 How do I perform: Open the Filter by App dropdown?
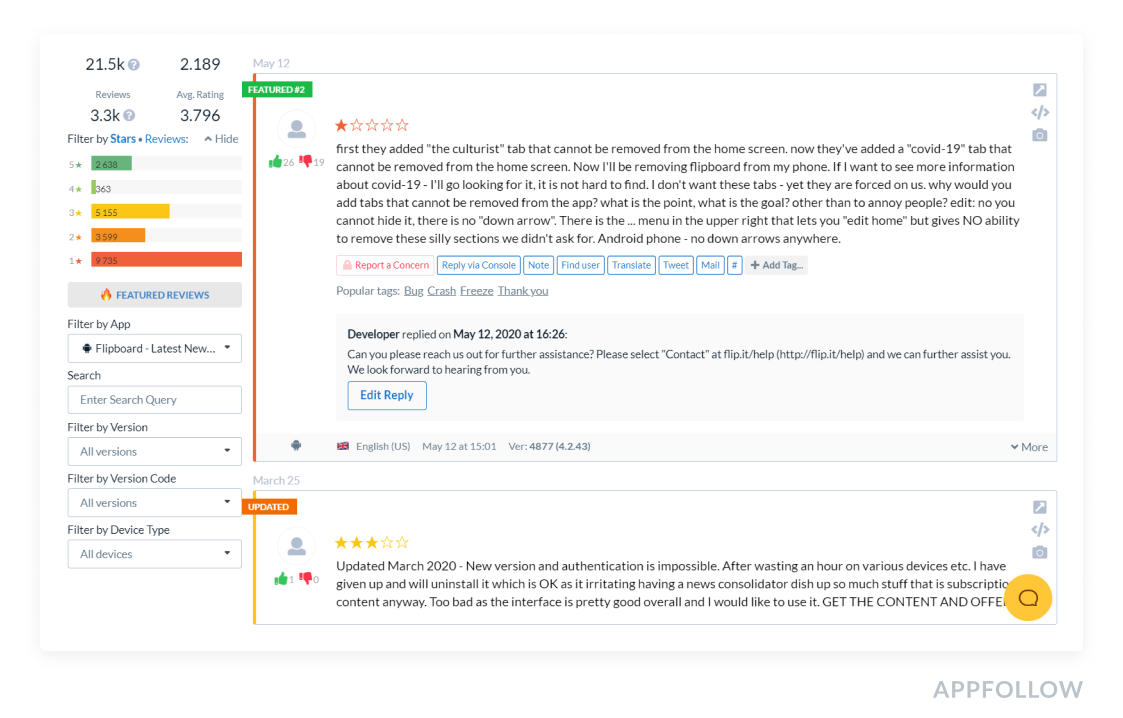(154, 348)
